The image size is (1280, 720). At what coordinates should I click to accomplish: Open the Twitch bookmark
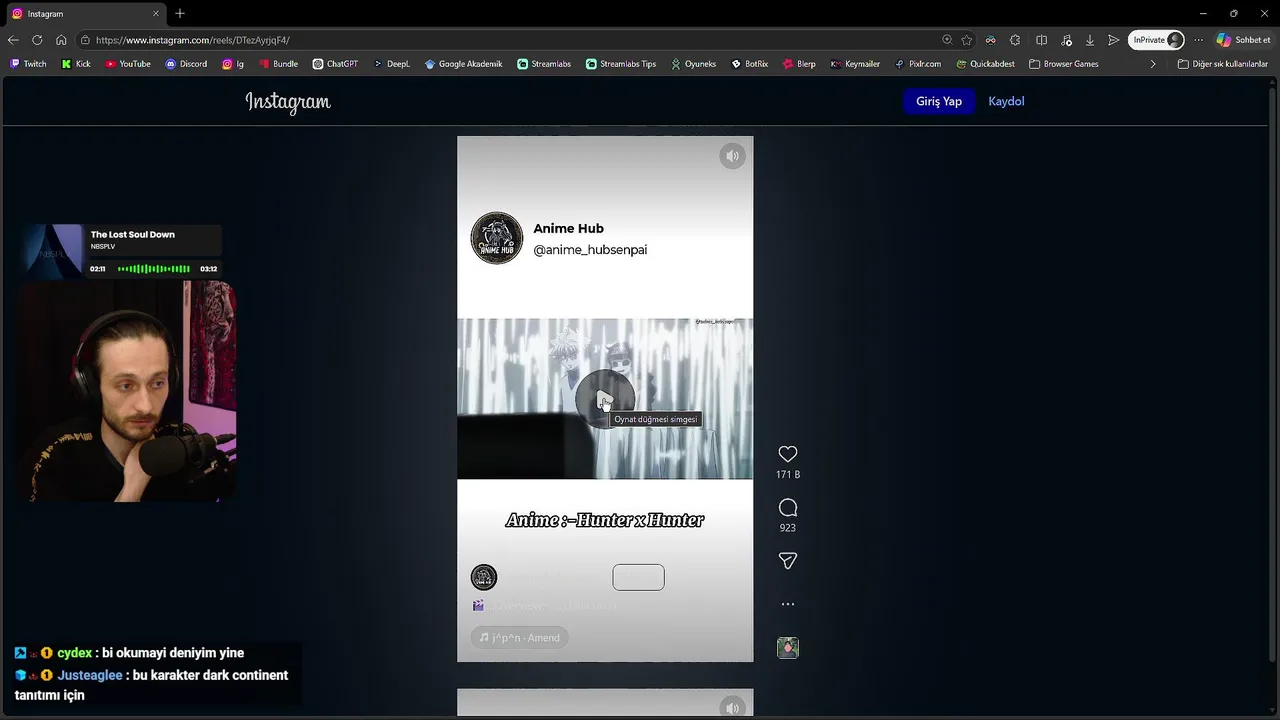coord(28,64)
